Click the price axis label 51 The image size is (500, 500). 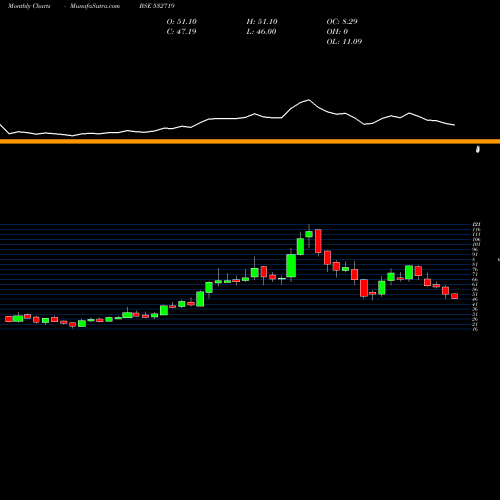[475, 294]
